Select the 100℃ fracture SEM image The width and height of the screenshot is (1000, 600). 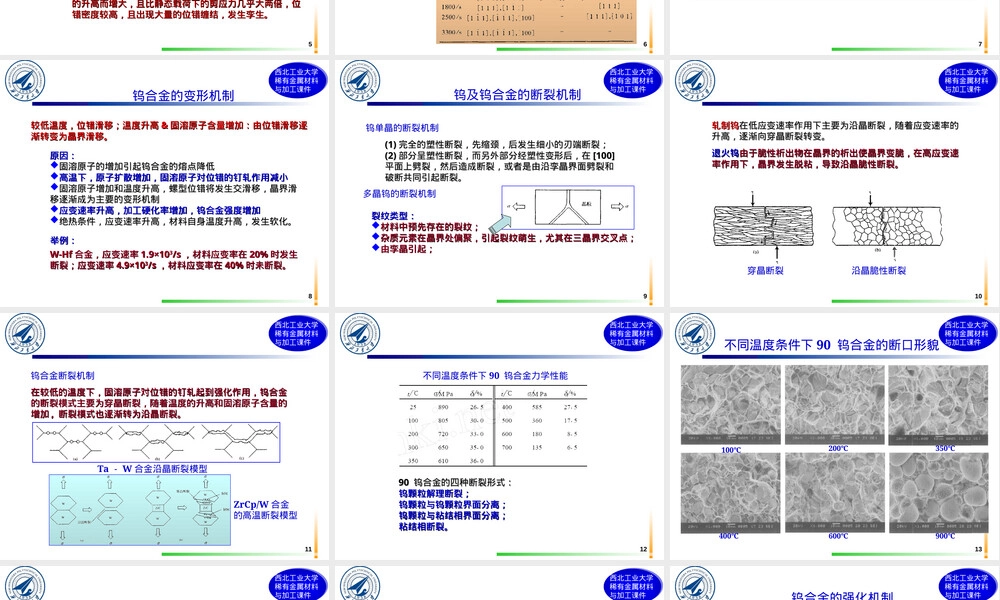(x=730, y=405)
